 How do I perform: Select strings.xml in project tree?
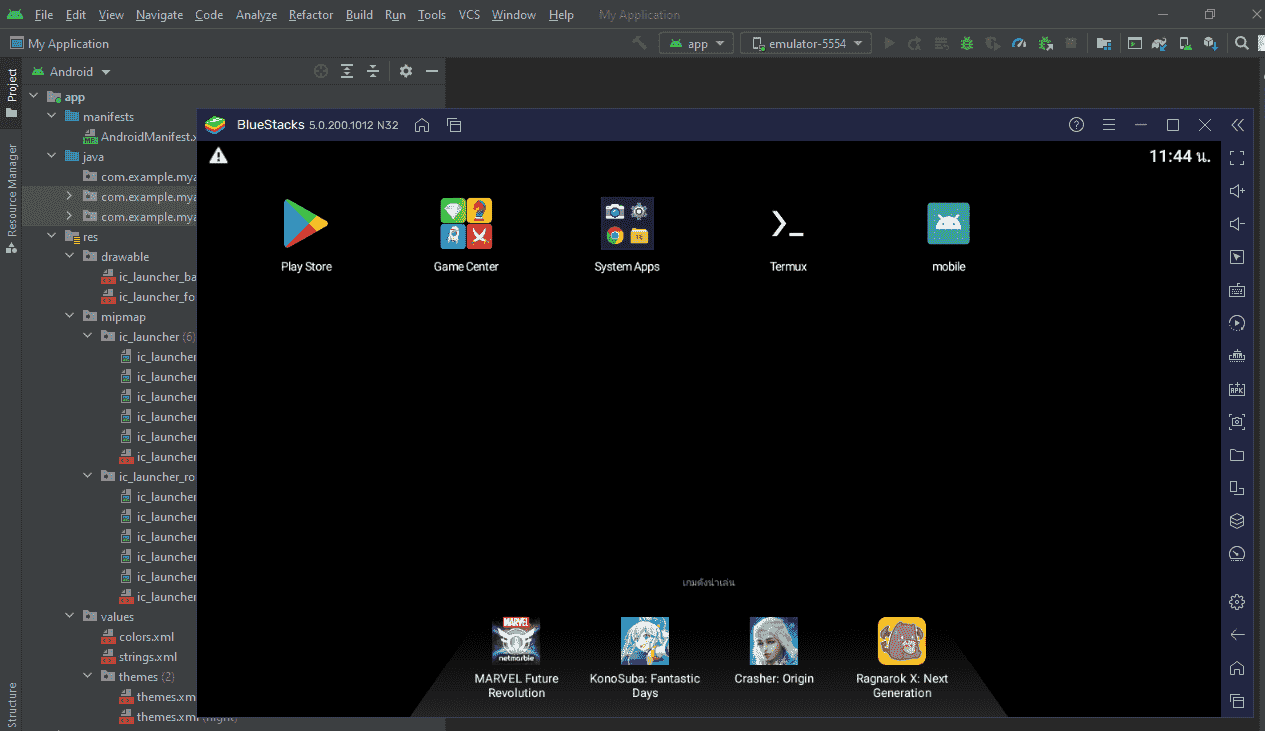coord(139,657)
